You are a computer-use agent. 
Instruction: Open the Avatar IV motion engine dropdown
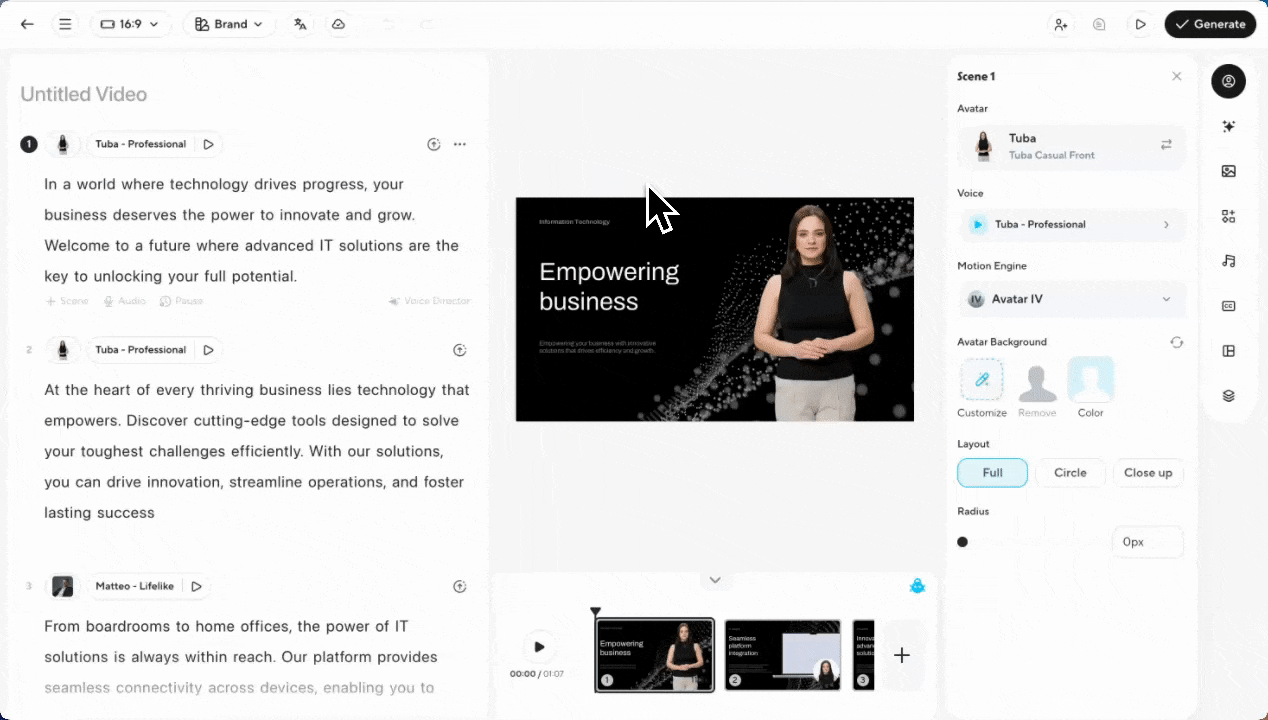pos(1071,299)
